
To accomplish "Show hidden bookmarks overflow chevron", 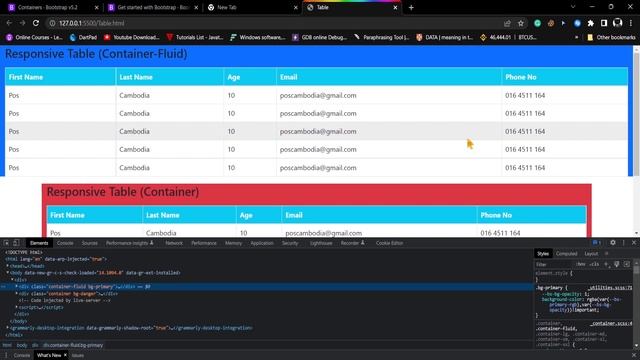I will coord(576,37).
